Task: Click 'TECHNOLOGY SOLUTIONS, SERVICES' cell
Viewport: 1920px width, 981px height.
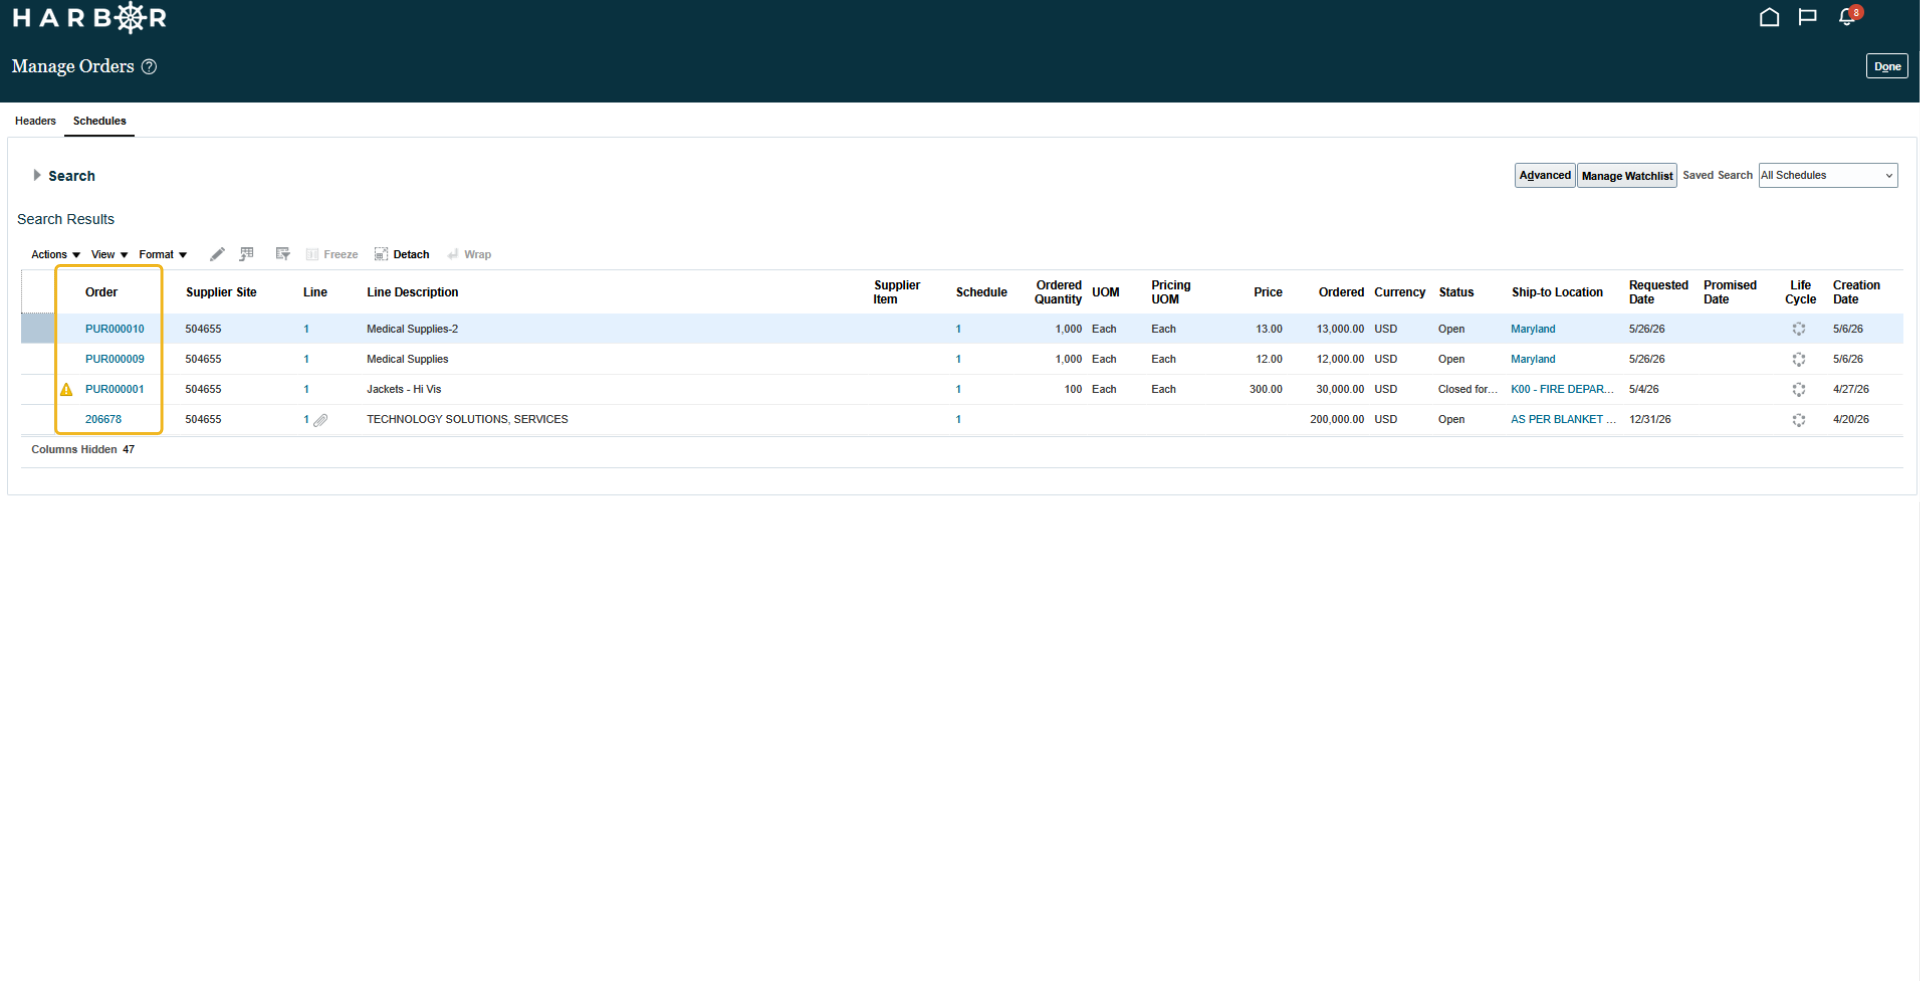Action: coord(467,420)
